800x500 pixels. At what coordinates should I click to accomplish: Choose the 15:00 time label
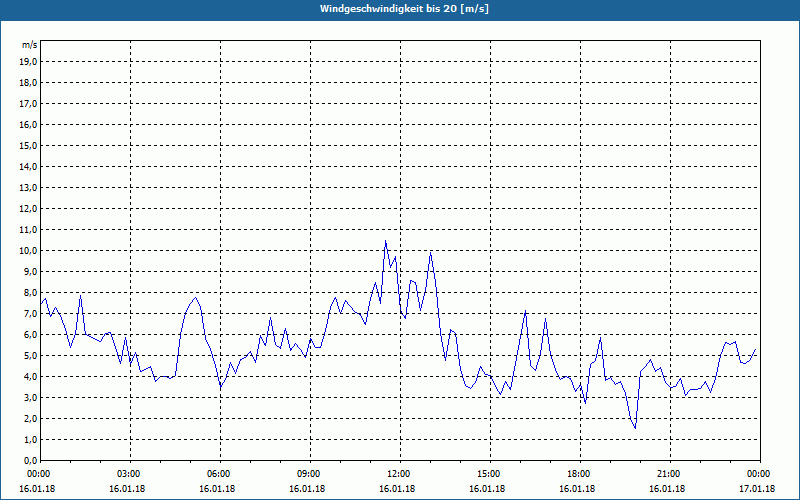(490, 474)
